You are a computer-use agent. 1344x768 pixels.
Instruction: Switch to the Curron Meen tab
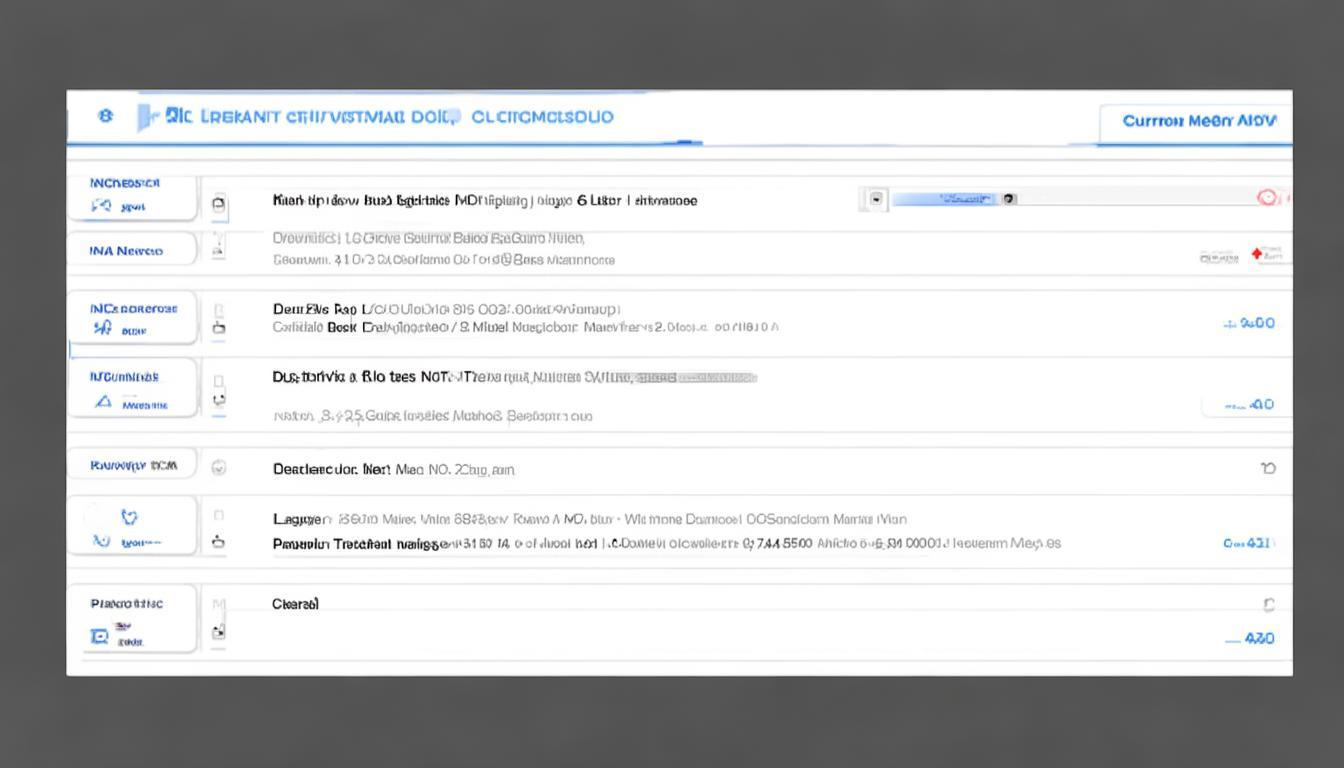pos(1198,121)
